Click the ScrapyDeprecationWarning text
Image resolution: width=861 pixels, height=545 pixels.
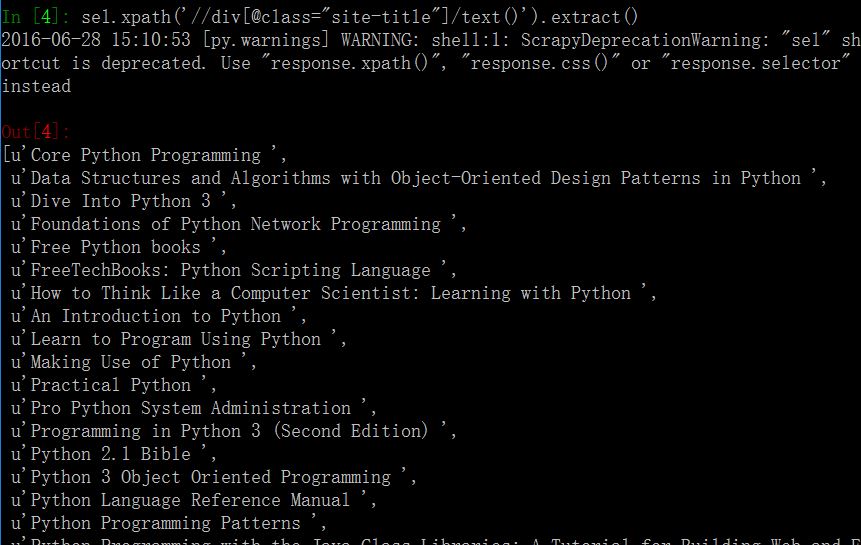click(x=645, y=40)
